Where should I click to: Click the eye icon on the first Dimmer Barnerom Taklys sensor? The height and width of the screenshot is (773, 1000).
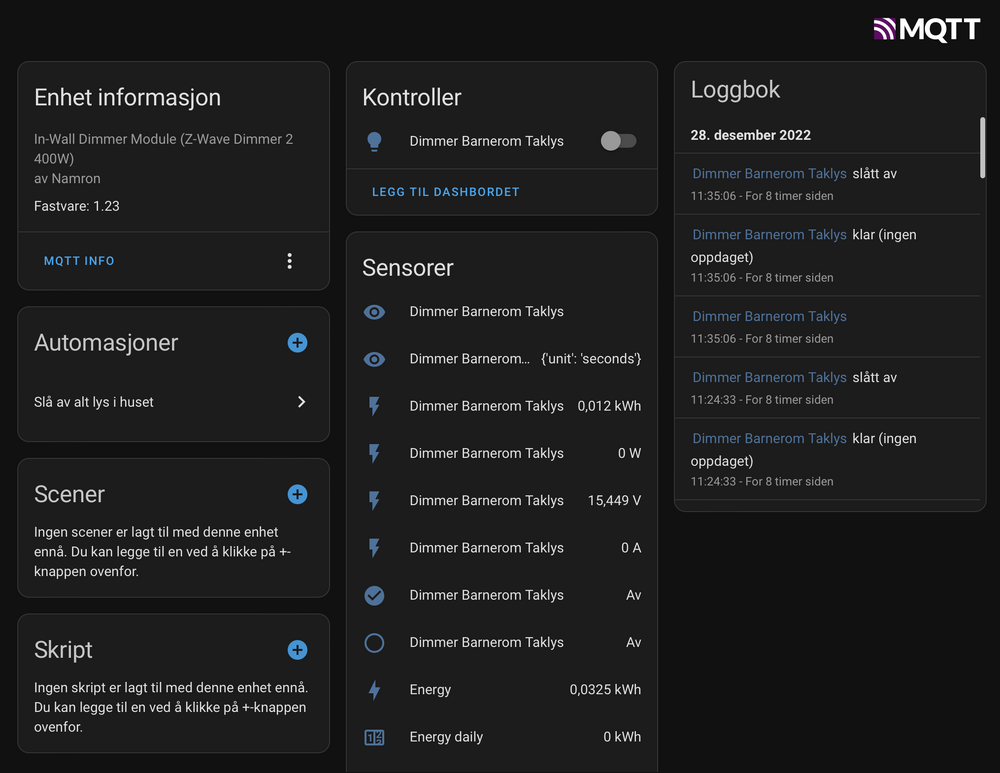pyautogui.click(x=374, y=311)
